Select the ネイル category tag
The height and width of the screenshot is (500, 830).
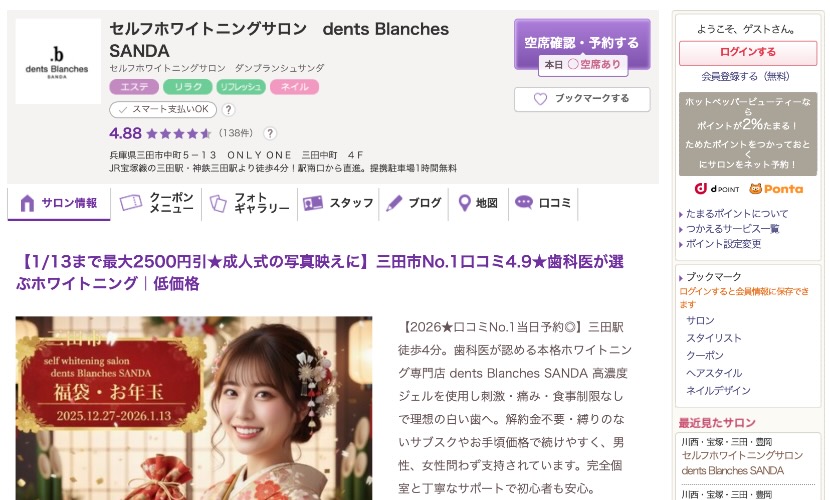click(294, 87)
